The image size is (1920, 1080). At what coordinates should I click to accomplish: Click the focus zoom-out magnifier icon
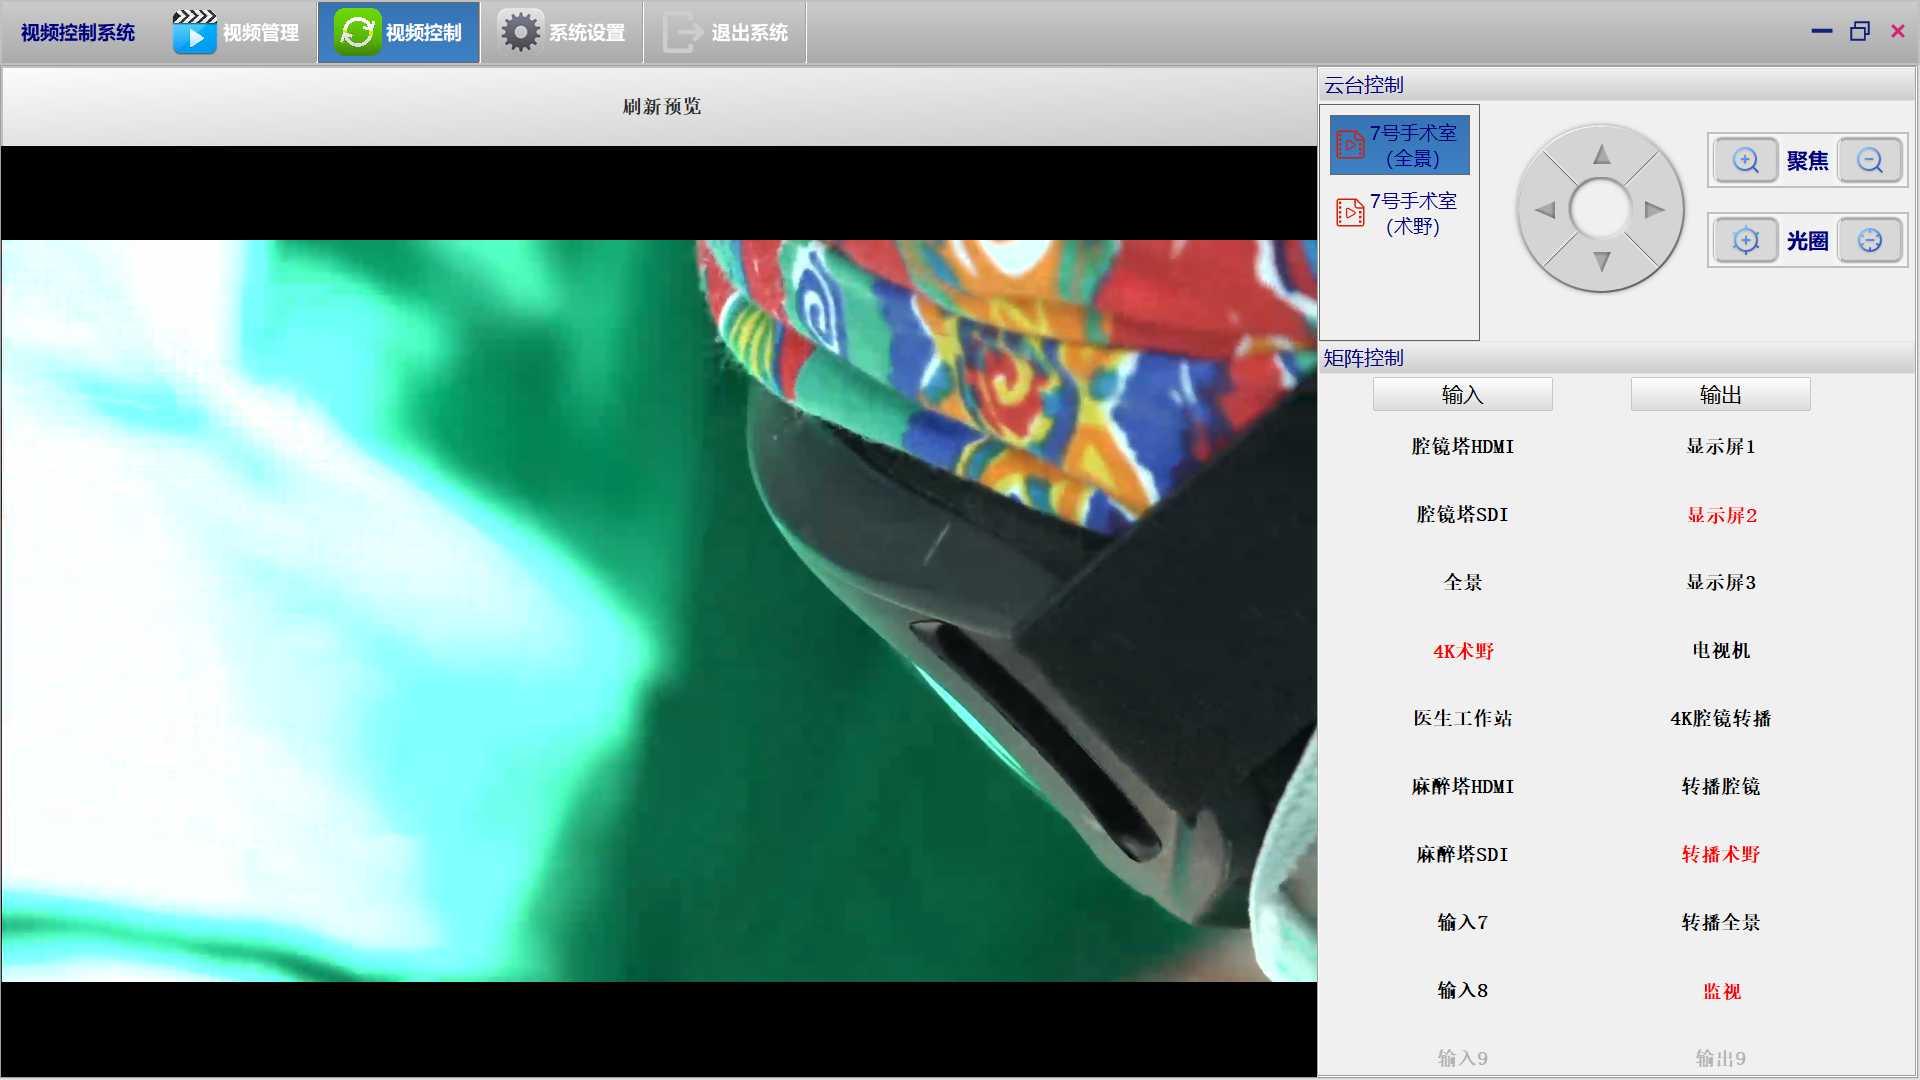[1869, 160]
